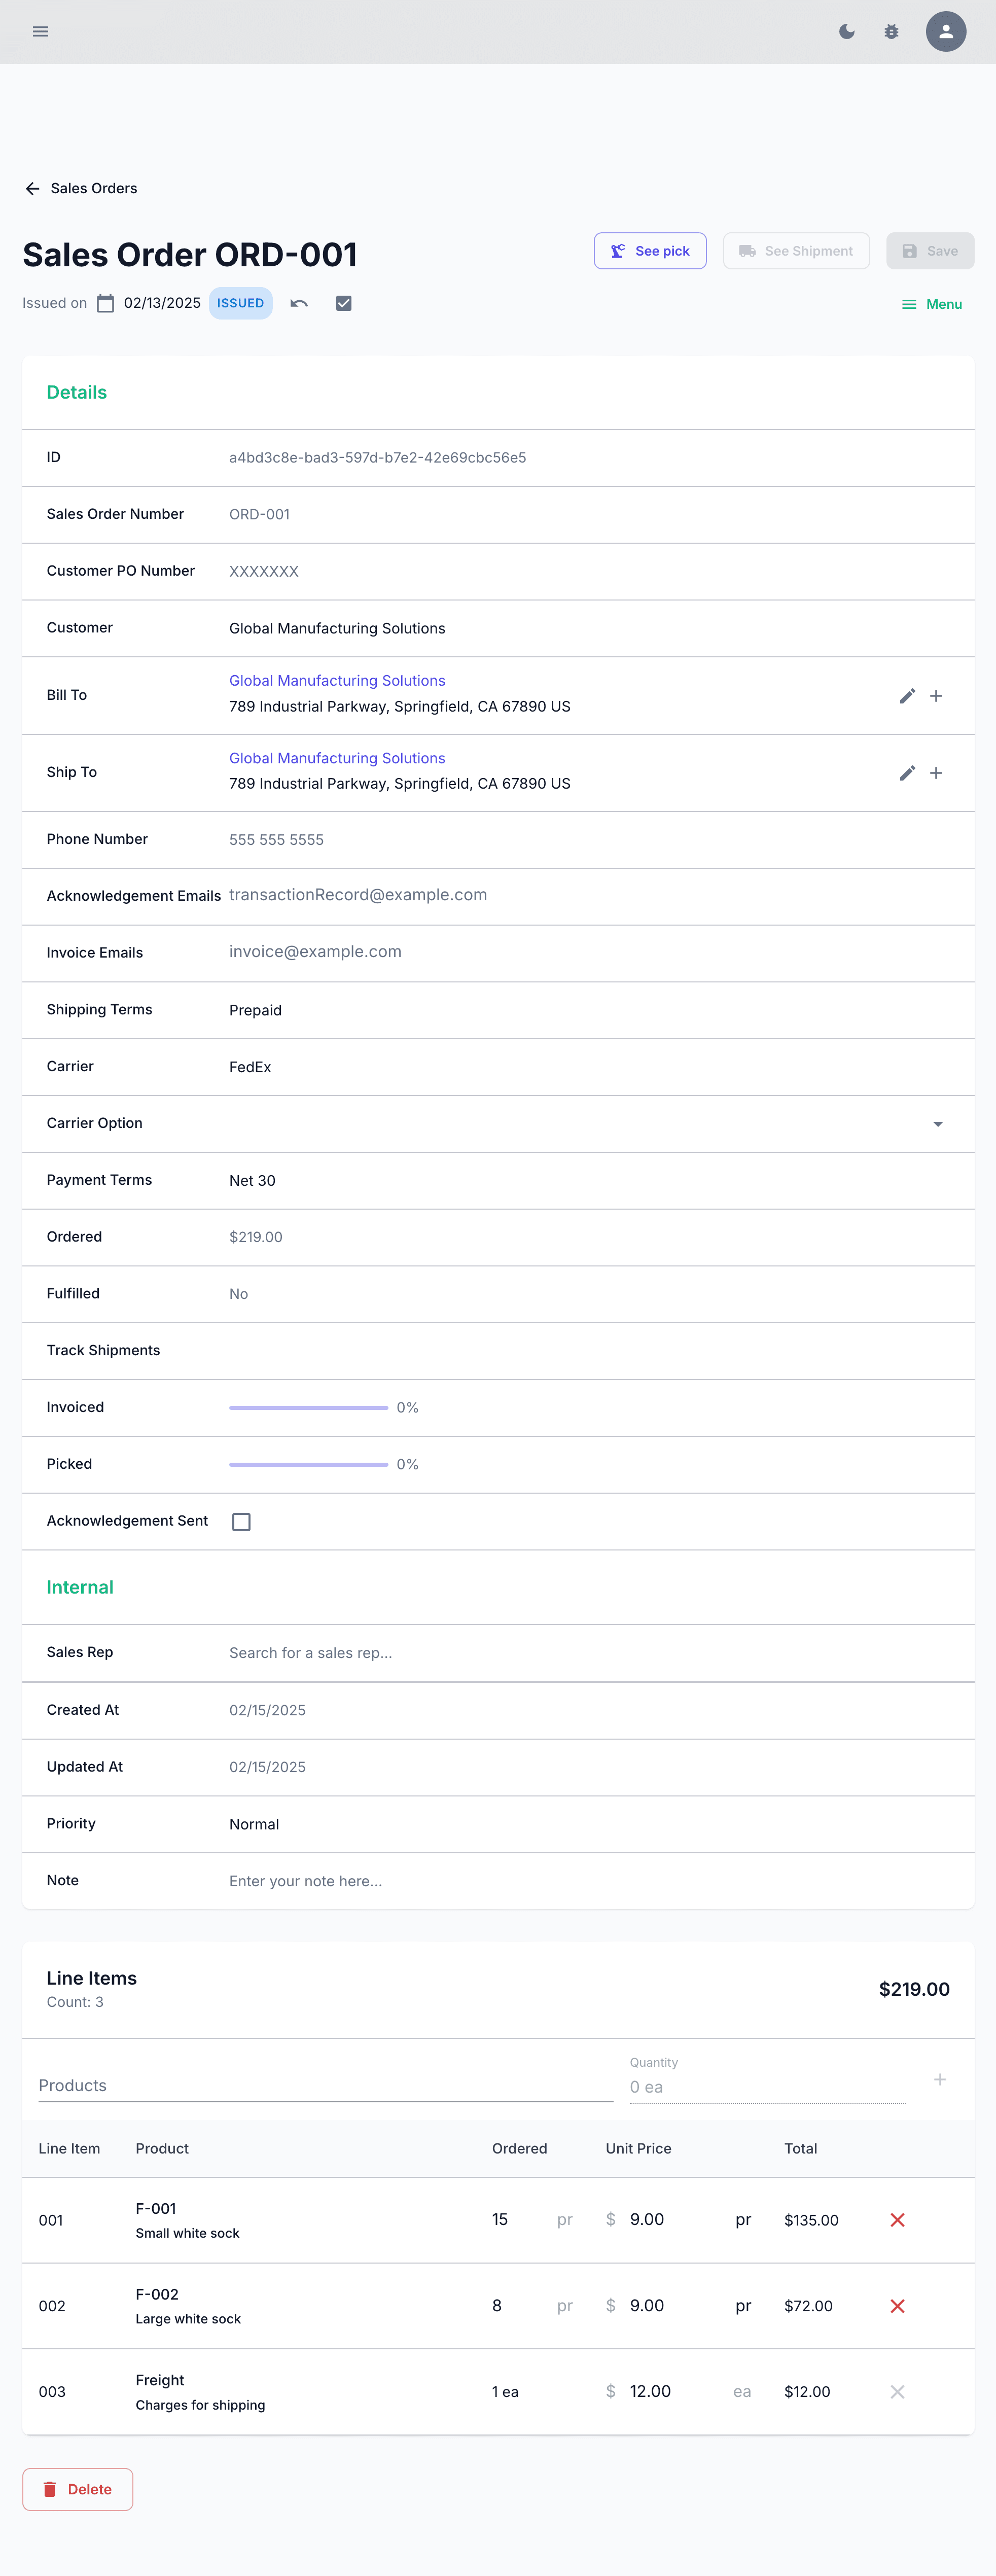Click the Invoice Emails field
The width and height of the screenshot is (996, 2576).
(590, 952)
